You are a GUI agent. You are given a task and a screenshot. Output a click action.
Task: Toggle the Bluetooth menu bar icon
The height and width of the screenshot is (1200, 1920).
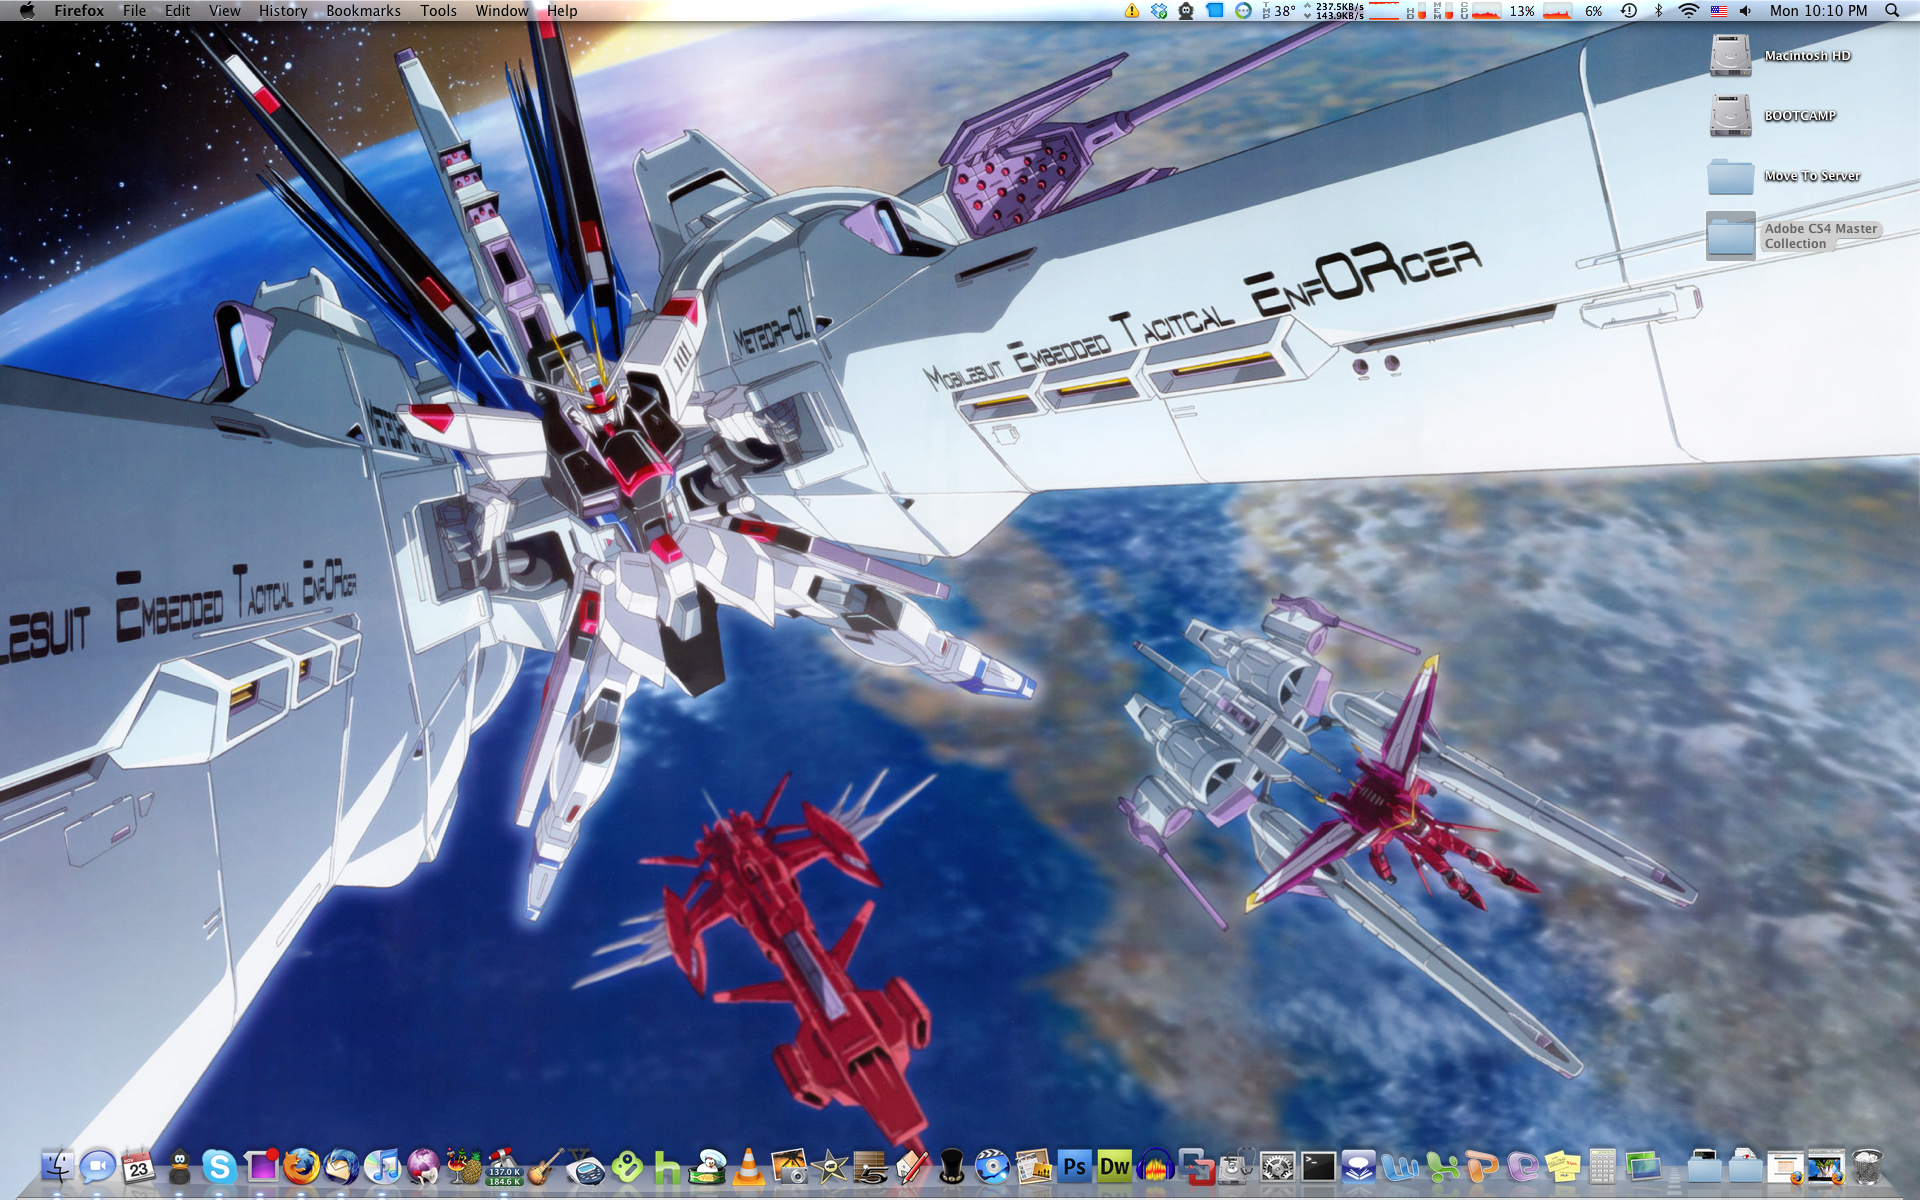coord(1658,11)
